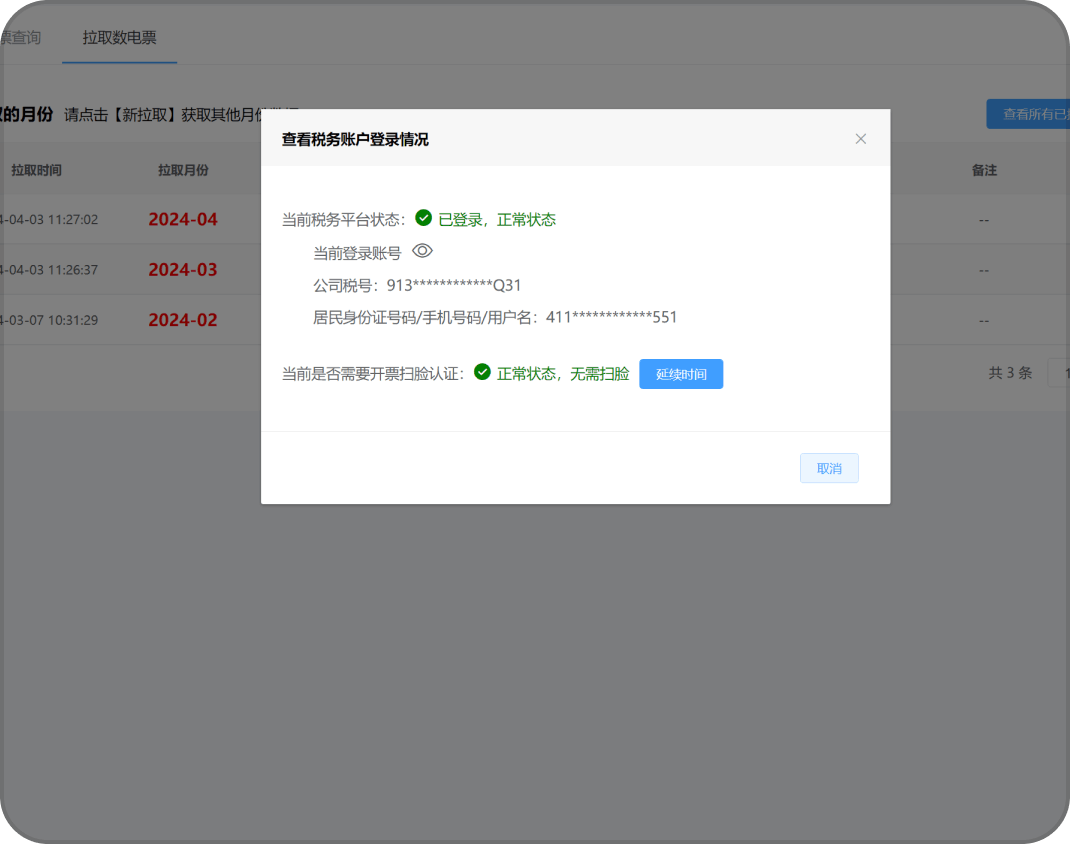
Task: Select the 2024-03 month cell
Action: 183,270
